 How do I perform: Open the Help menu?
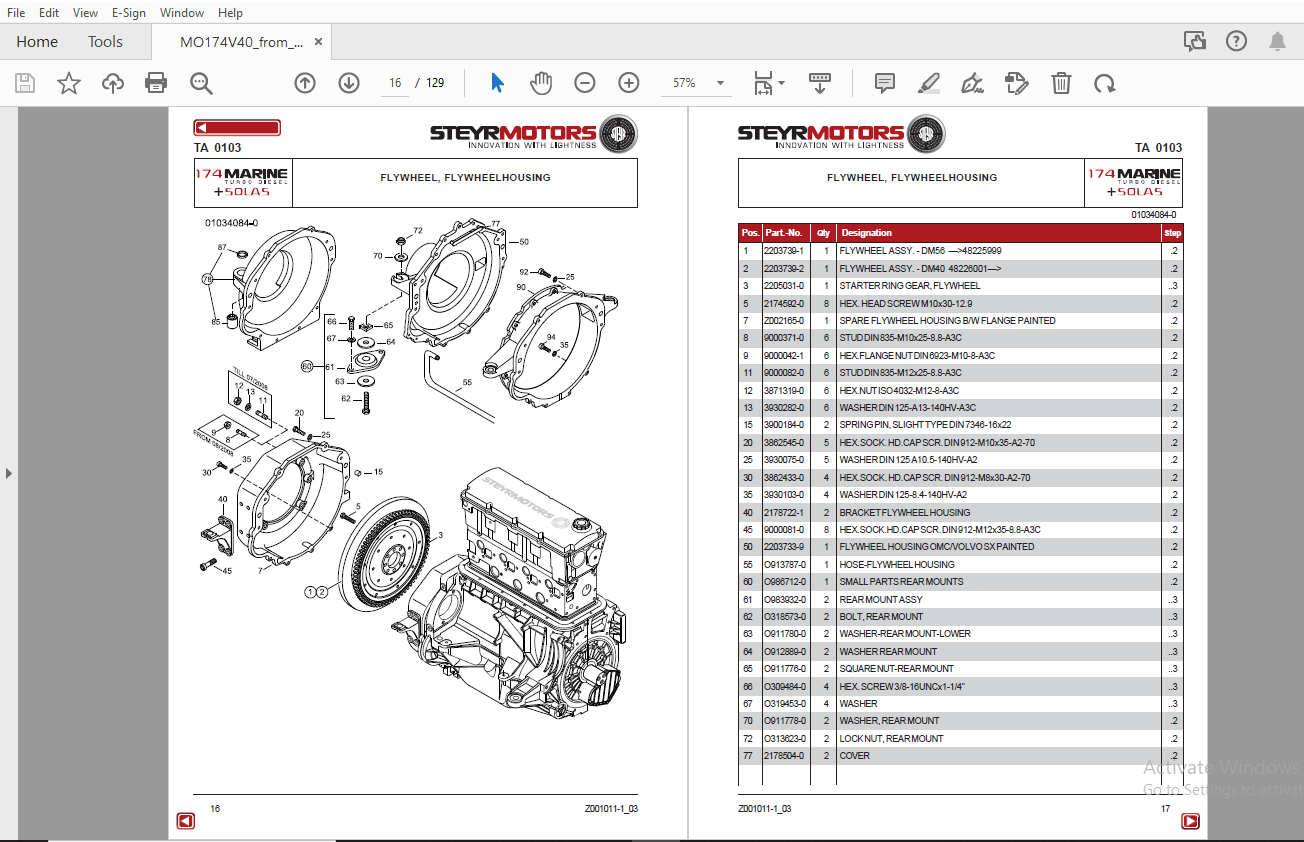[x=230, y=13]
